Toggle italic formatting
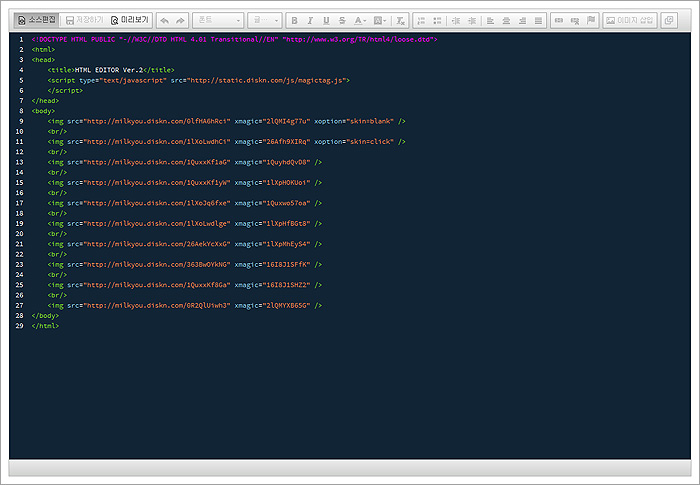700x485 pixels. tap(310, 21)
